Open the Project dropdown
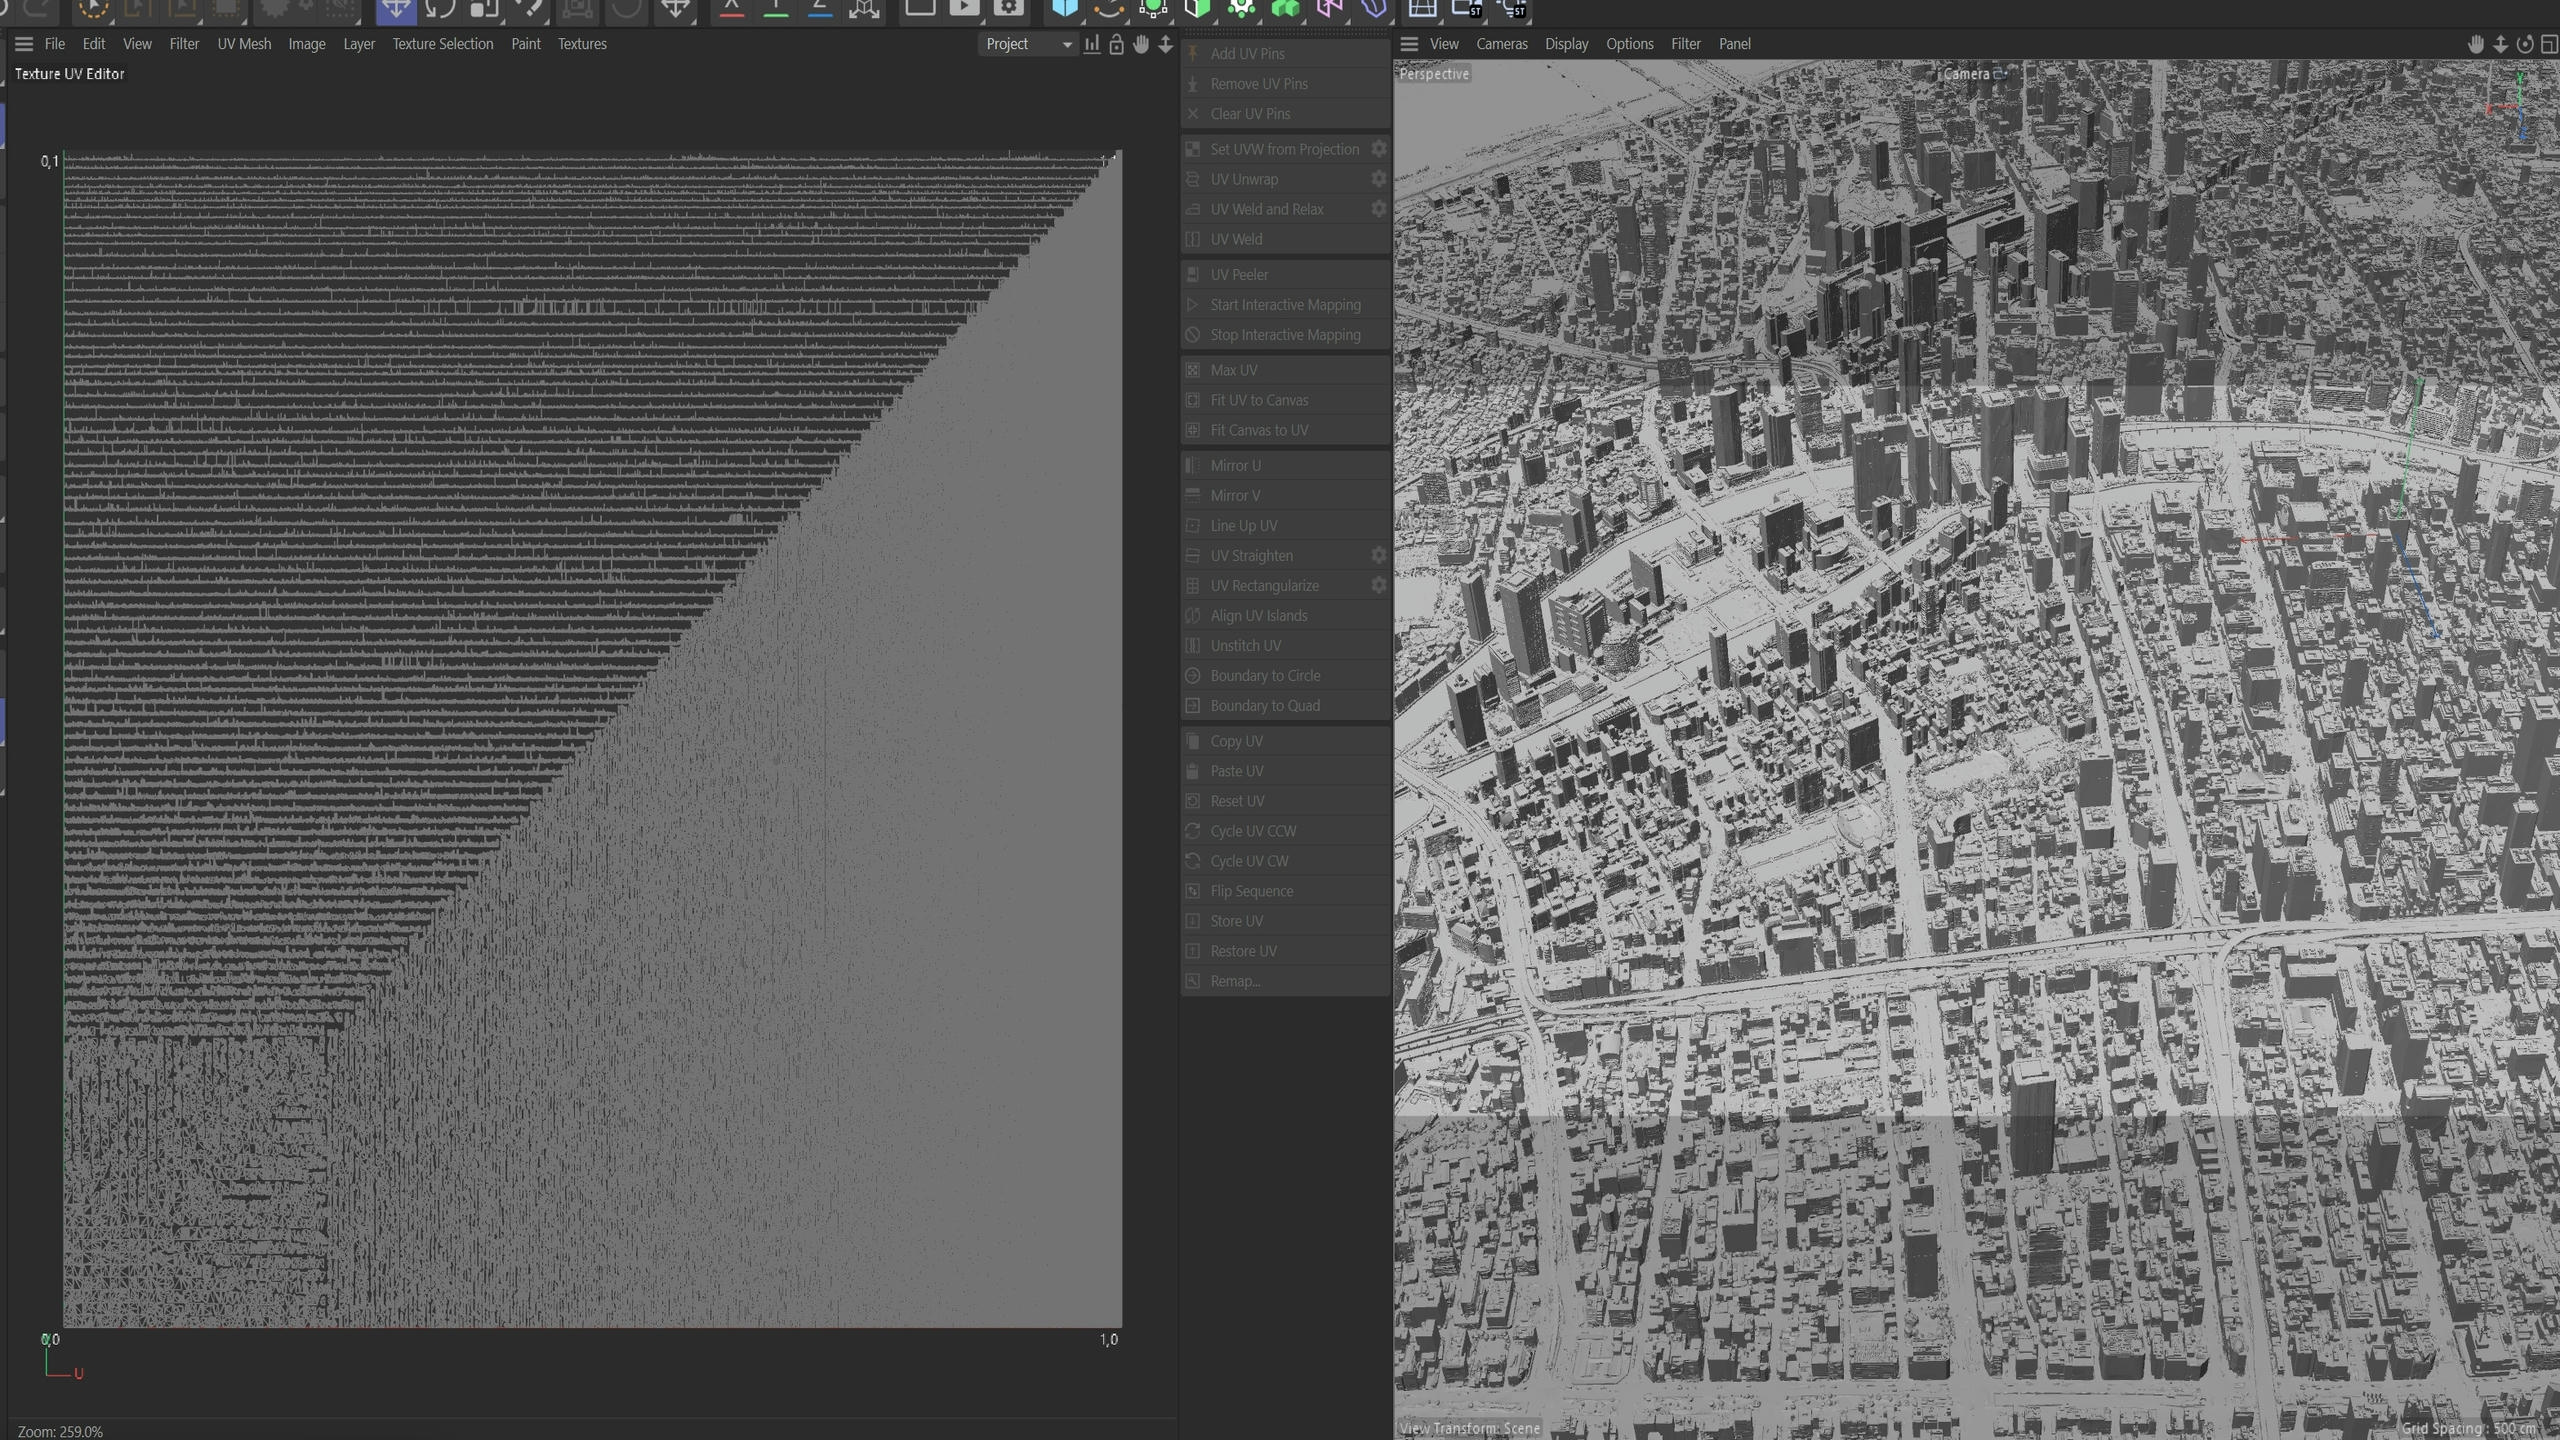The width and height of the screenshot is (2560, 1440). (x=1028, y=44)
